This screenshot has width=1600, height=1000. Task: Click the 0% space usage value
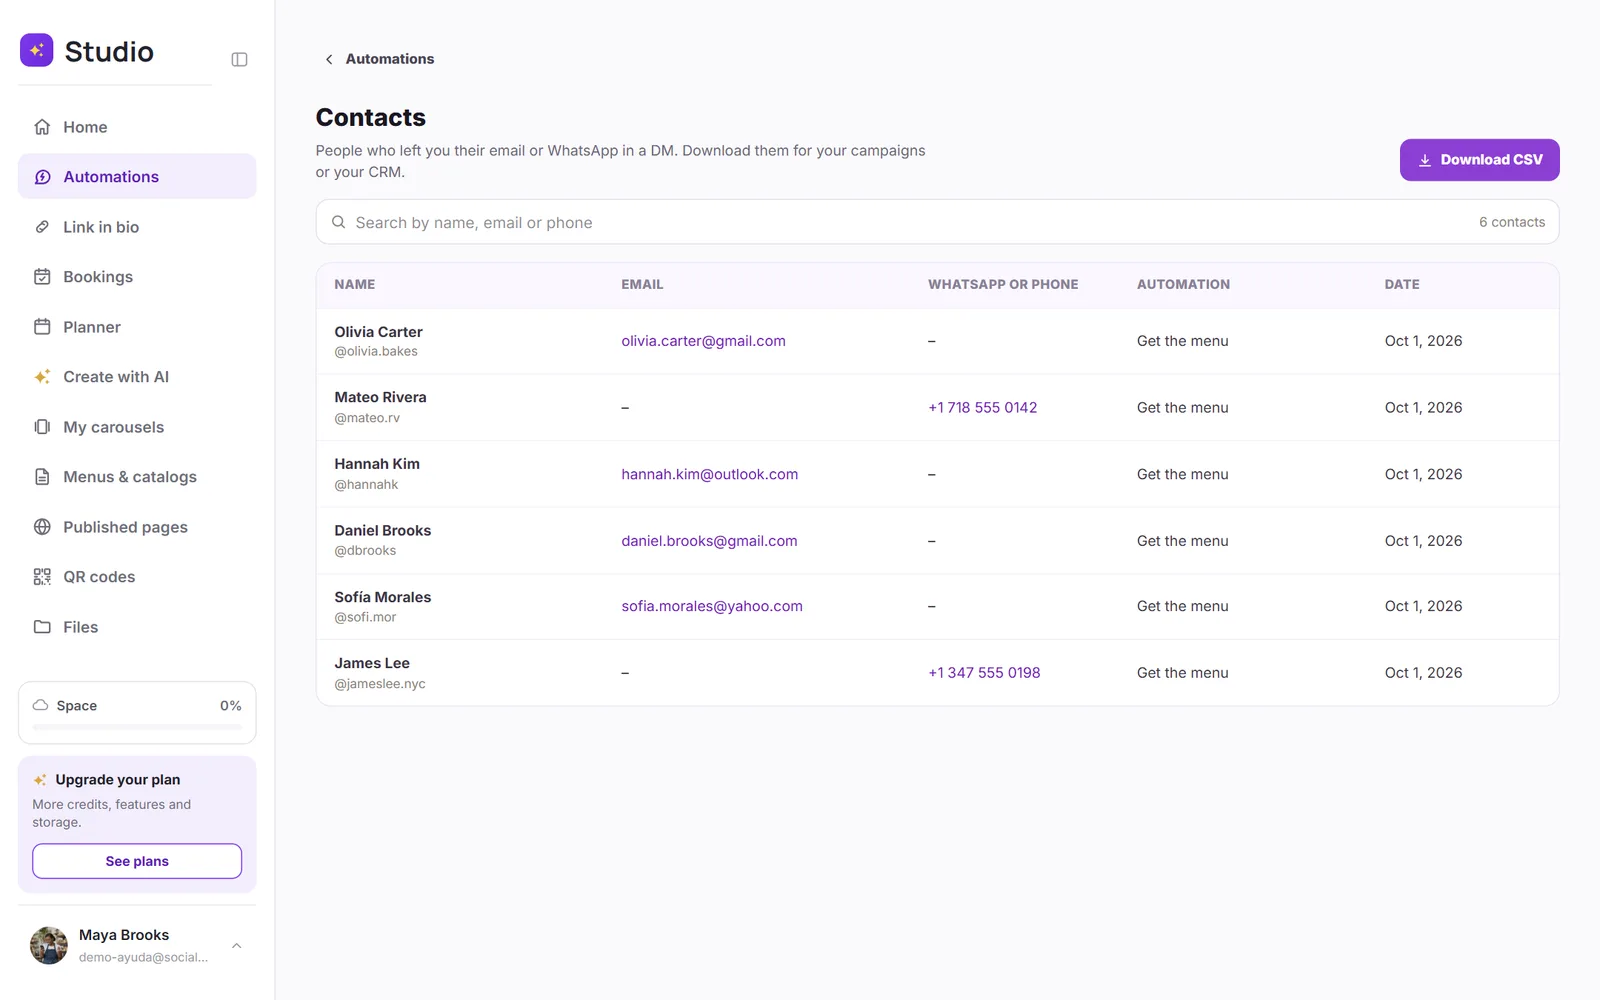click(231, 706)
